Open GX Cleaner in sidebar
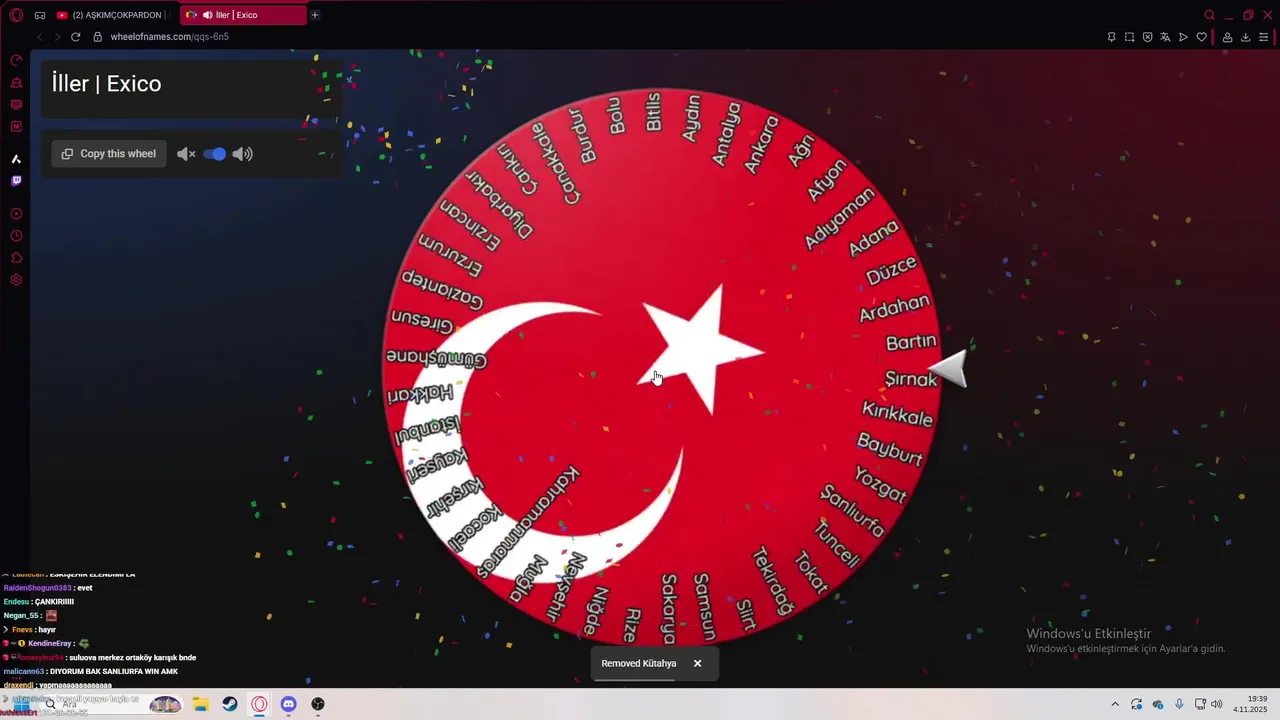The width and height of the screenshot is (1280, 720). tap(16, 83)
